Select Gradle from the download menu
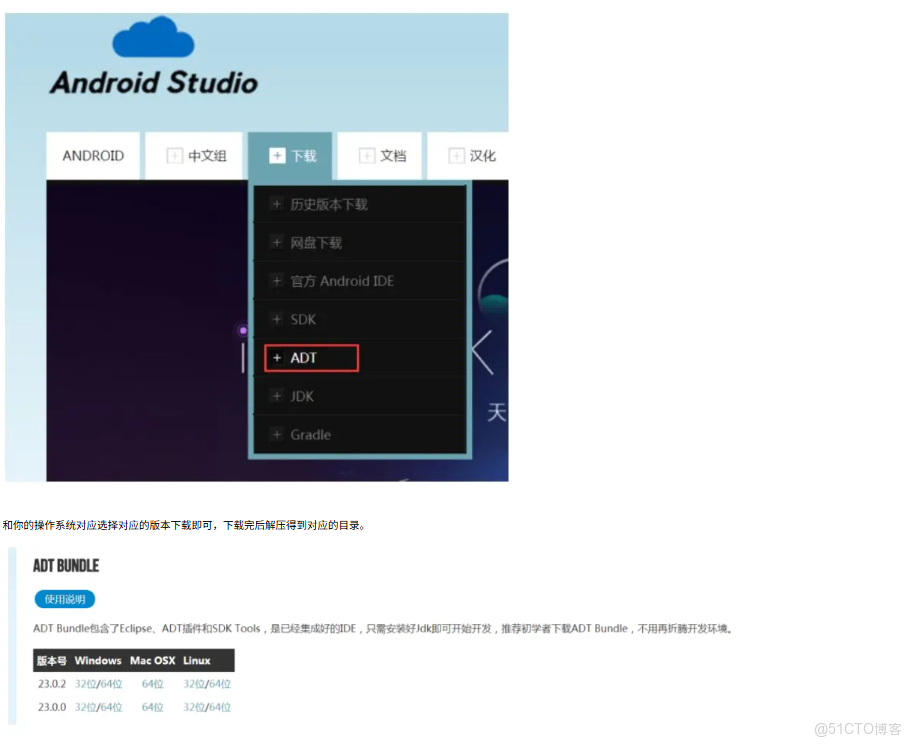Viewport: 912px width, 746px height. click(x=360, y=434)
